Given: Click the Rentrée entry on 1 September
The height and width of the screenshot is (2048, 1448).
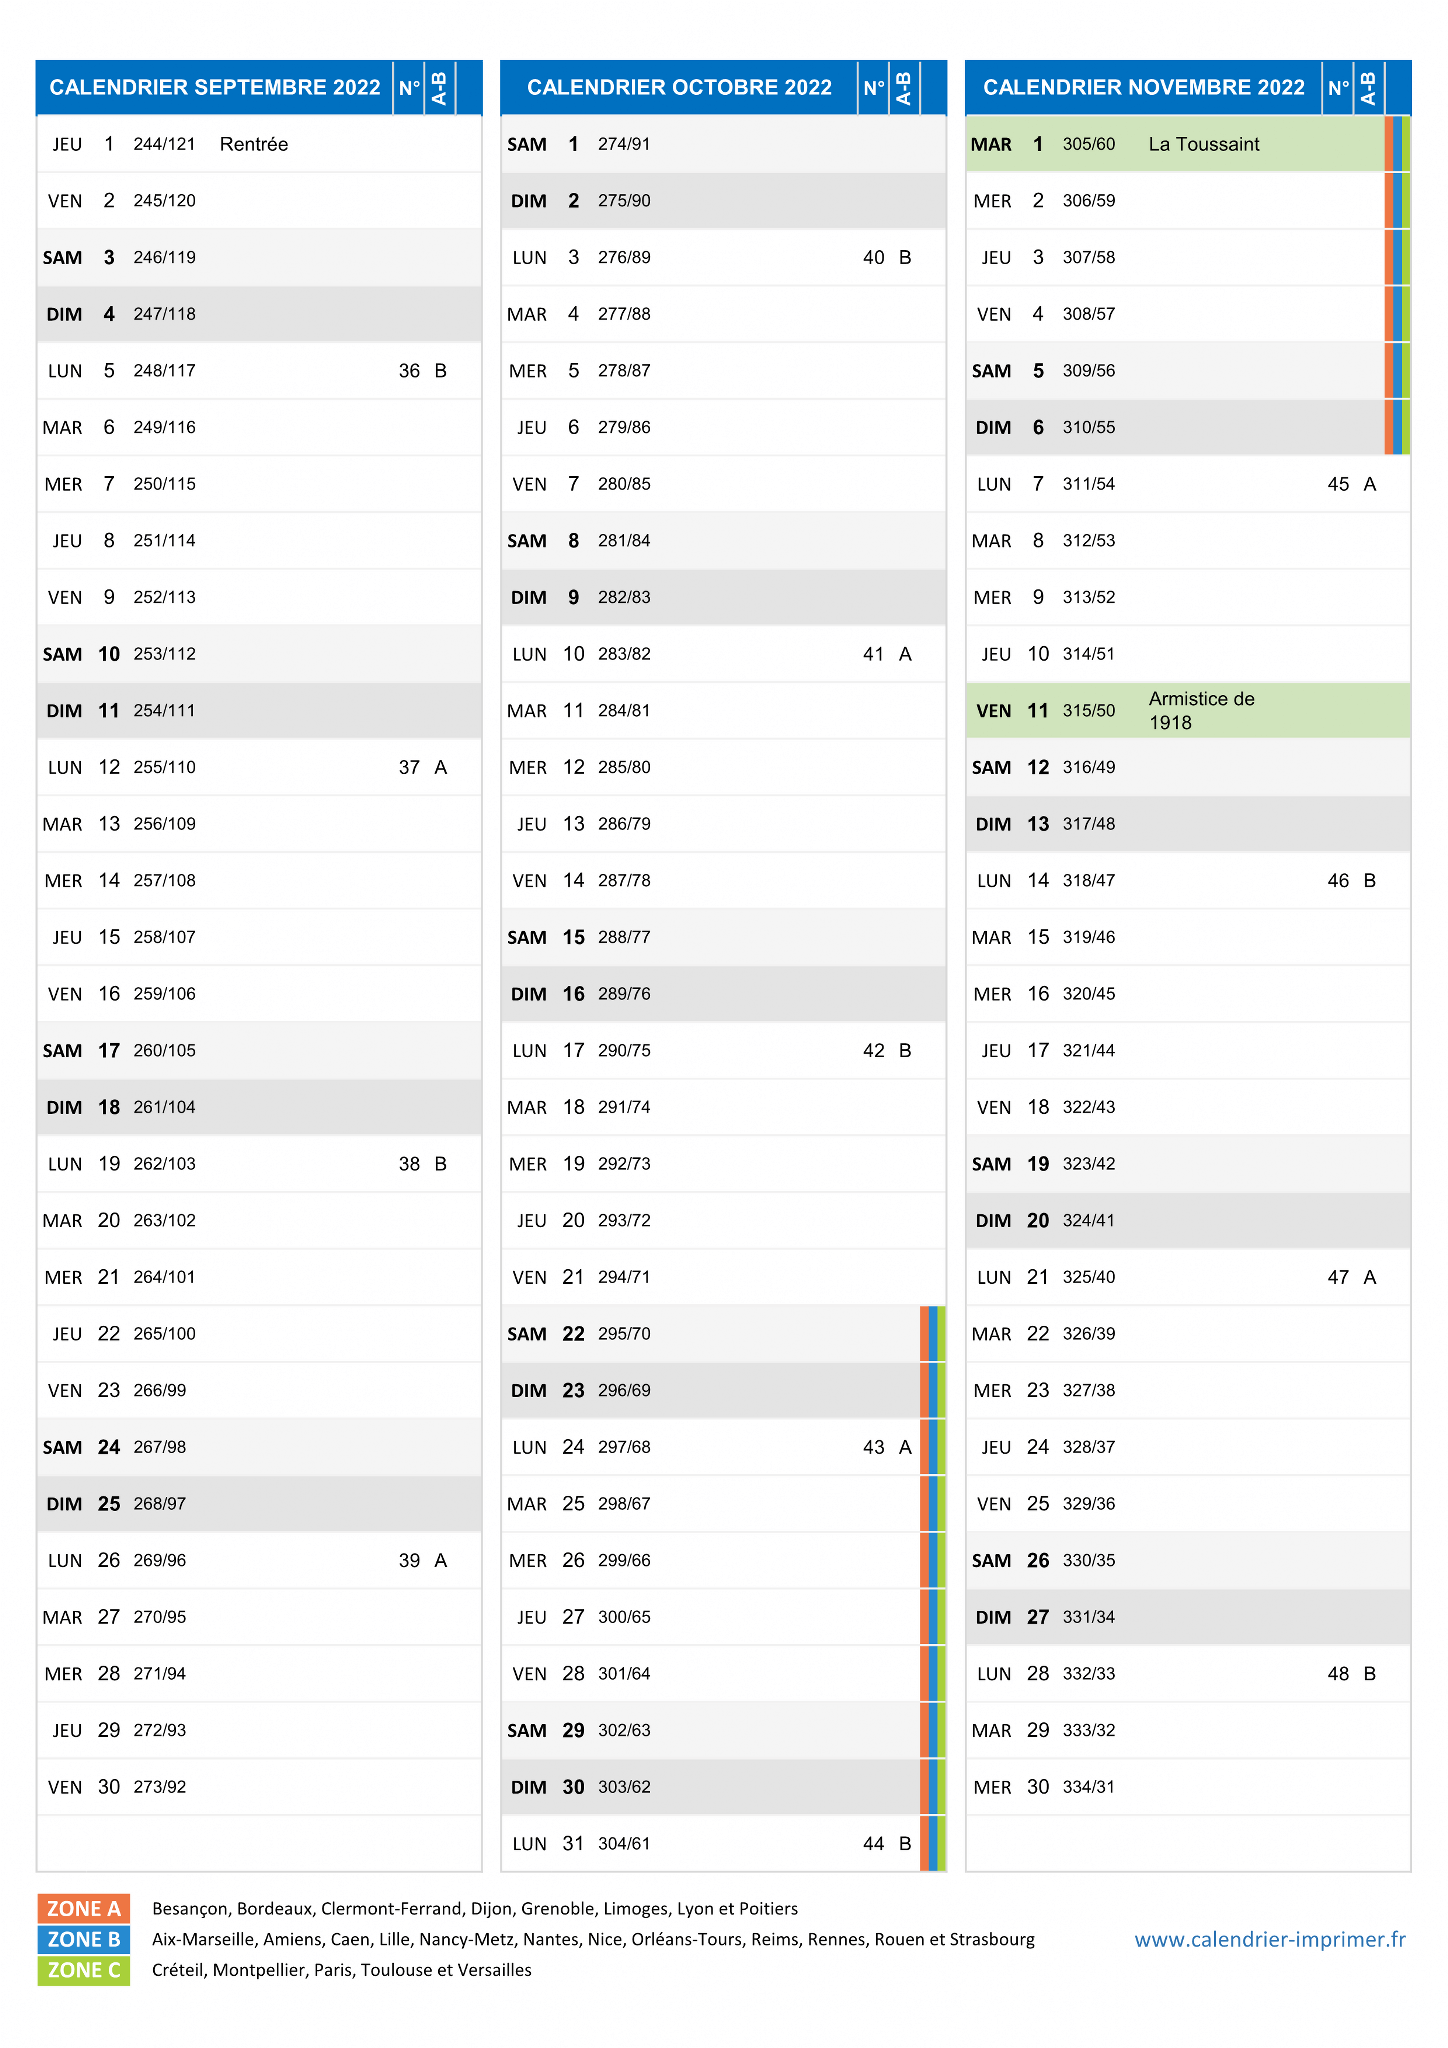Looking at the screenshot, I should point(254,144).
